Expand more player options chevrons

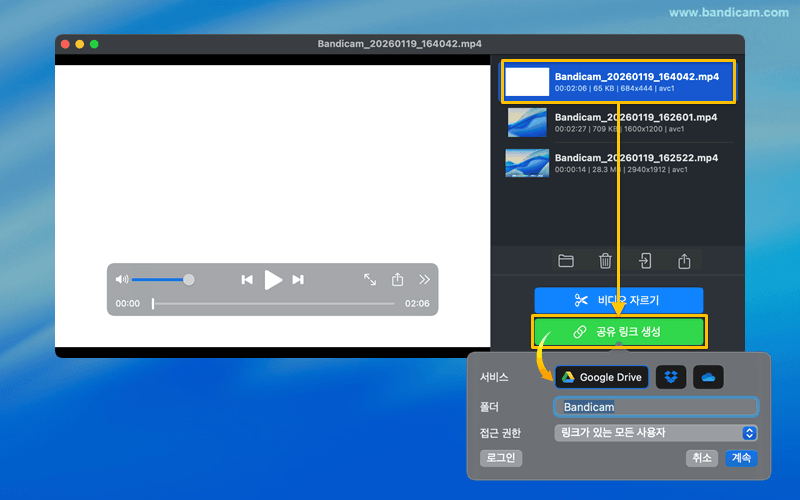pyautogui.click(x=425, y=280)
